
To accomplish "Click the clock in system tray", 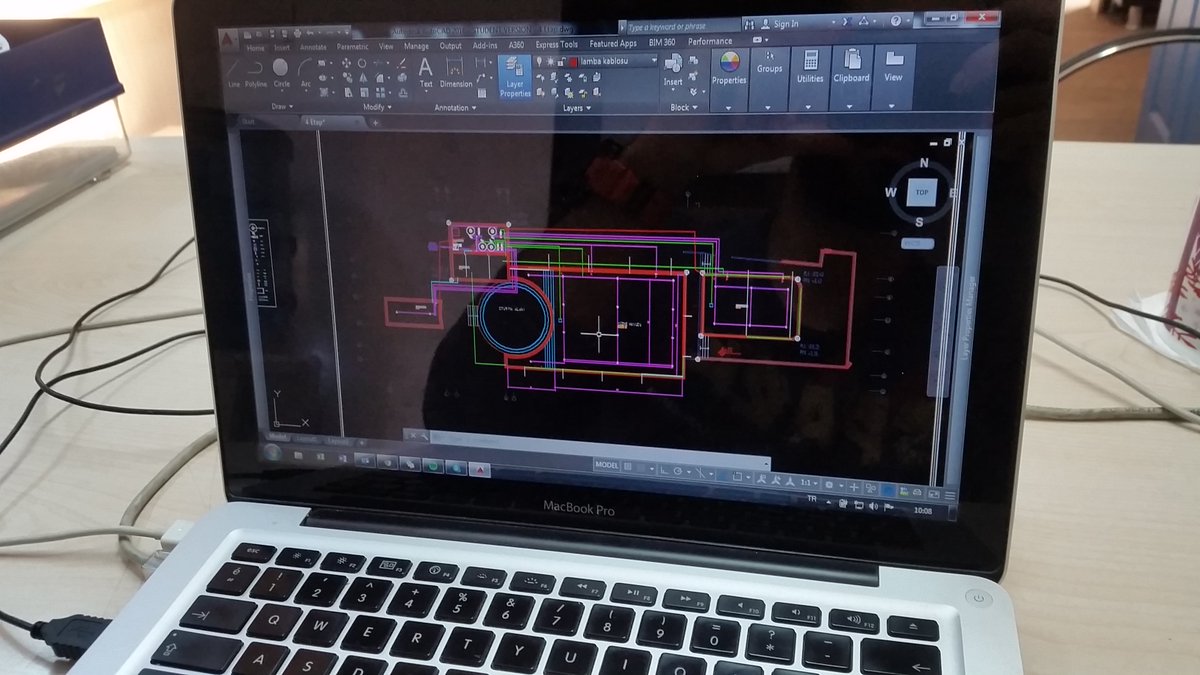I will (922, 511).
